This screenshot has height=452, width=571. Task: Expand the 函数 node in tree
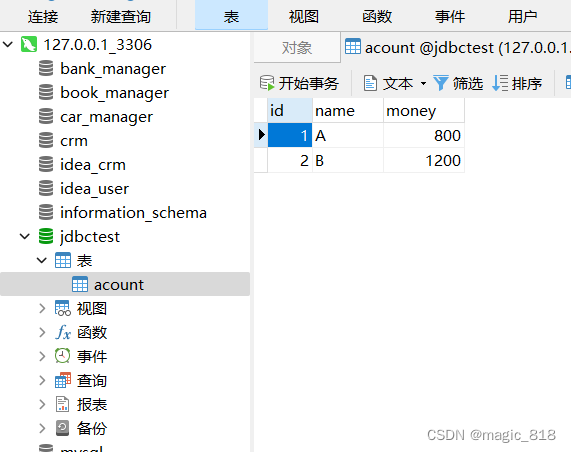pos(42,333)
